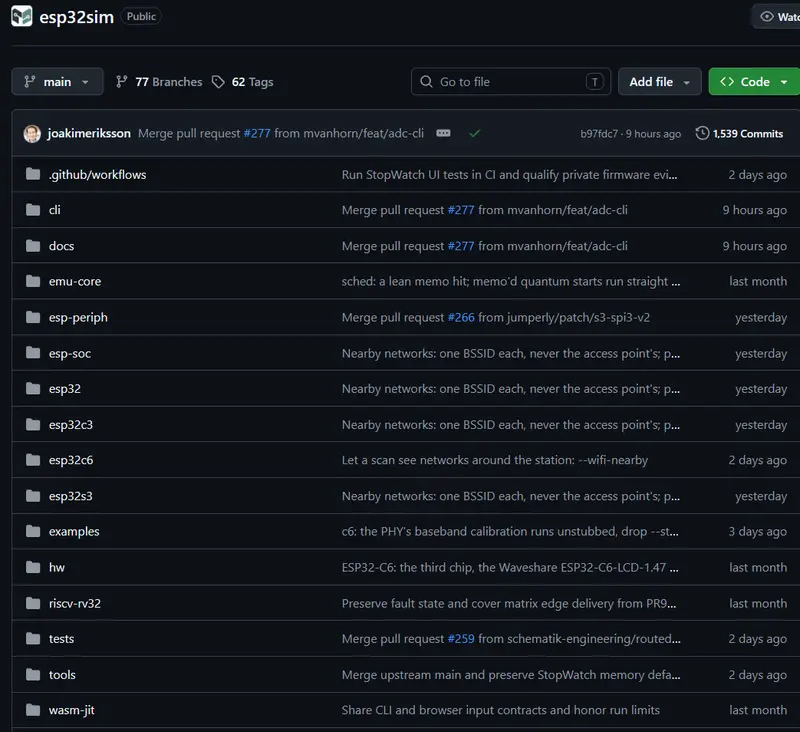The height and width of the screenshot is (732, 800).
Task: Open the wasm-jit folder name
Action: (72, 710)
